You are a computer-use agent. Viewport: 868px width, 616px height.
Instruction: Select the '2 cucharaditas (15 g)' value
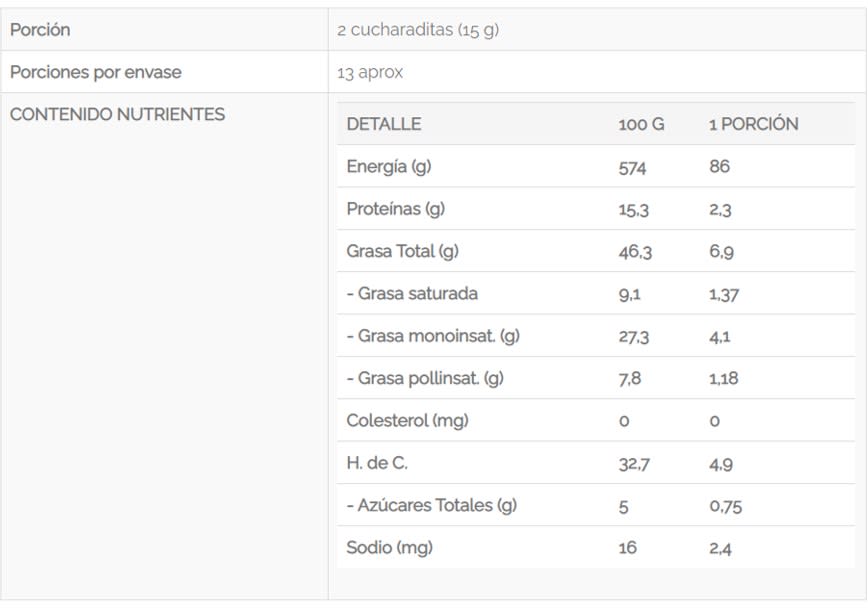pos(418,30)
